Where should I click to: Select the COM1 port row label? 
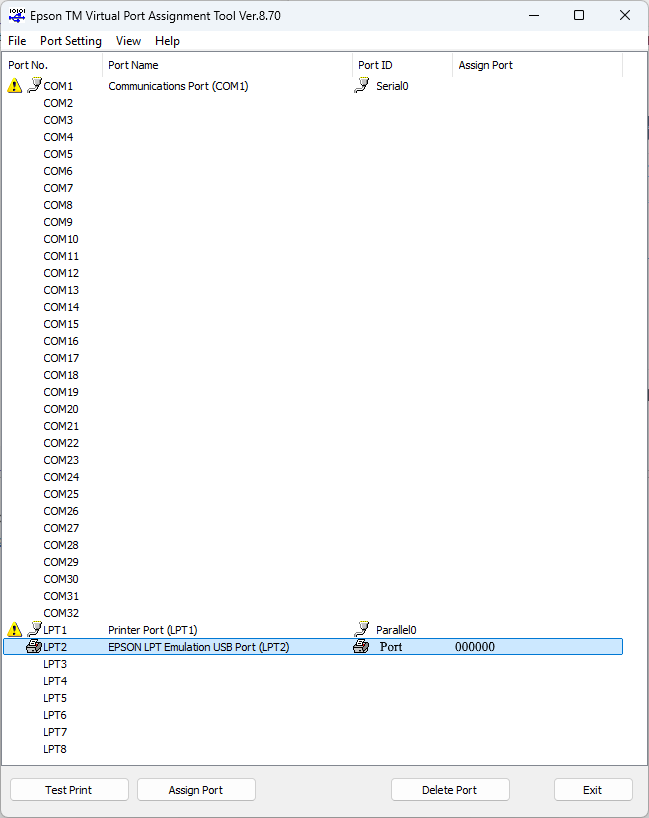click(58, 86)
